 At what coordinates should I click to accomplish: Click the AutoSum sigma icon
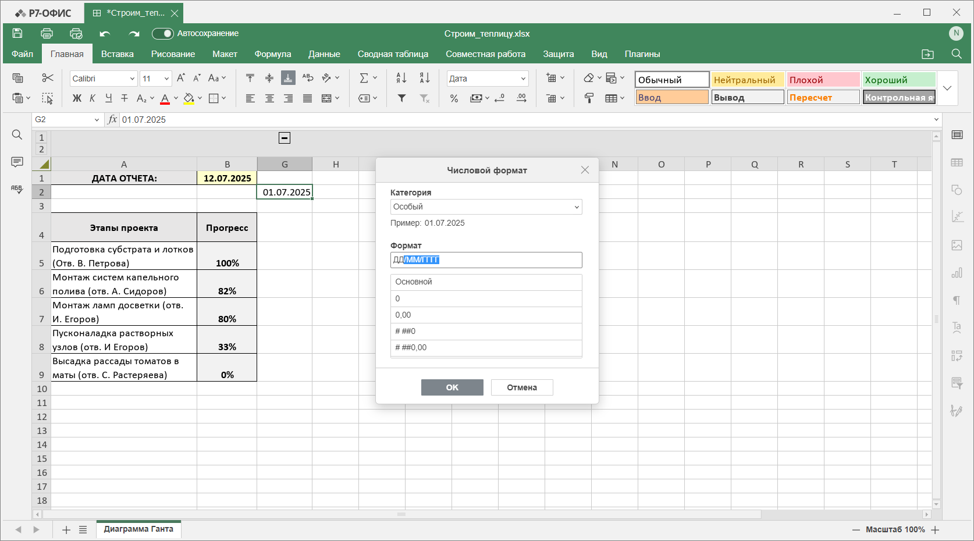tap(364, 78)
